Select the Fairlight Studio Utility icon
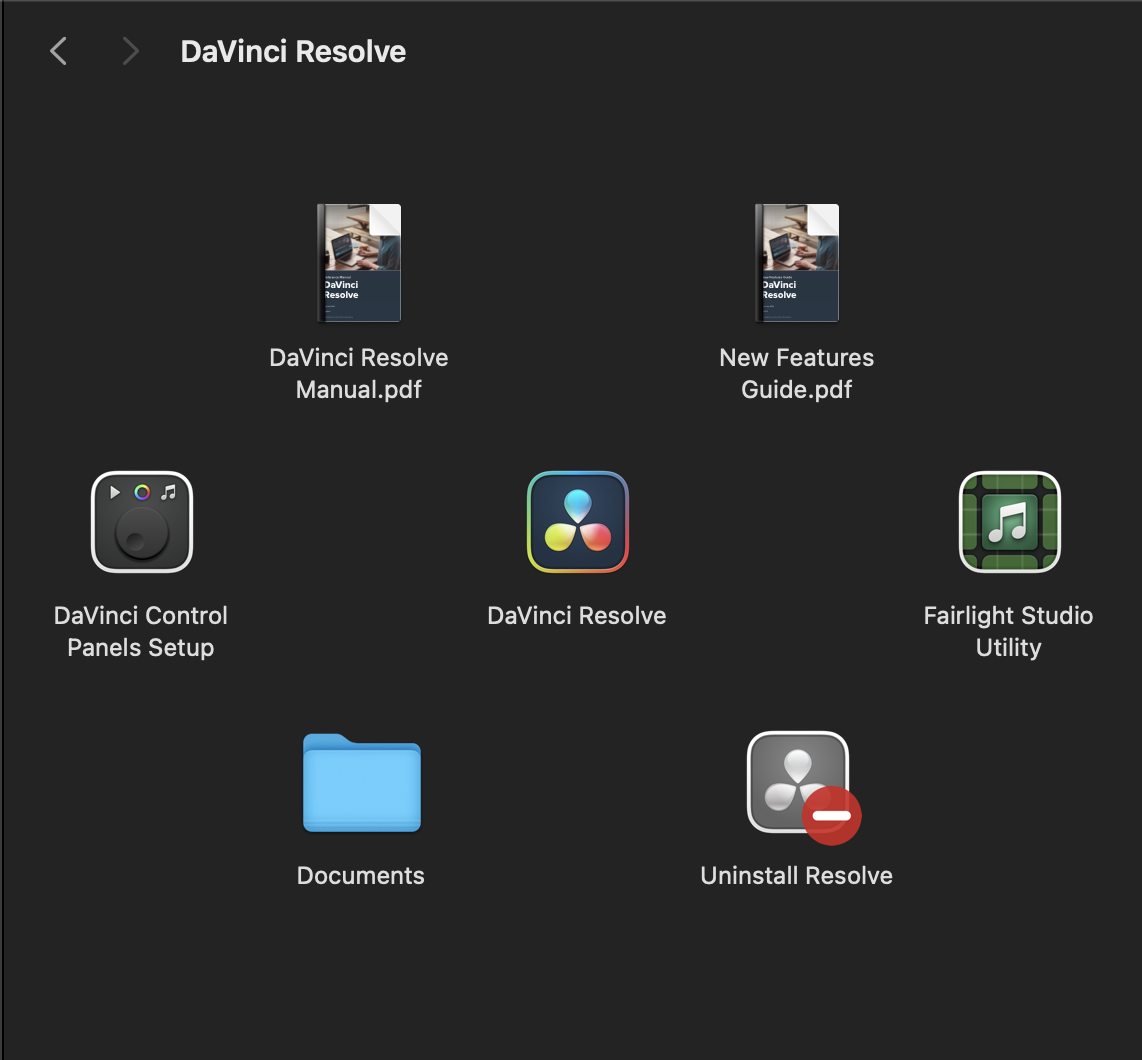1142x1060 pixels. click(1008, 522)
